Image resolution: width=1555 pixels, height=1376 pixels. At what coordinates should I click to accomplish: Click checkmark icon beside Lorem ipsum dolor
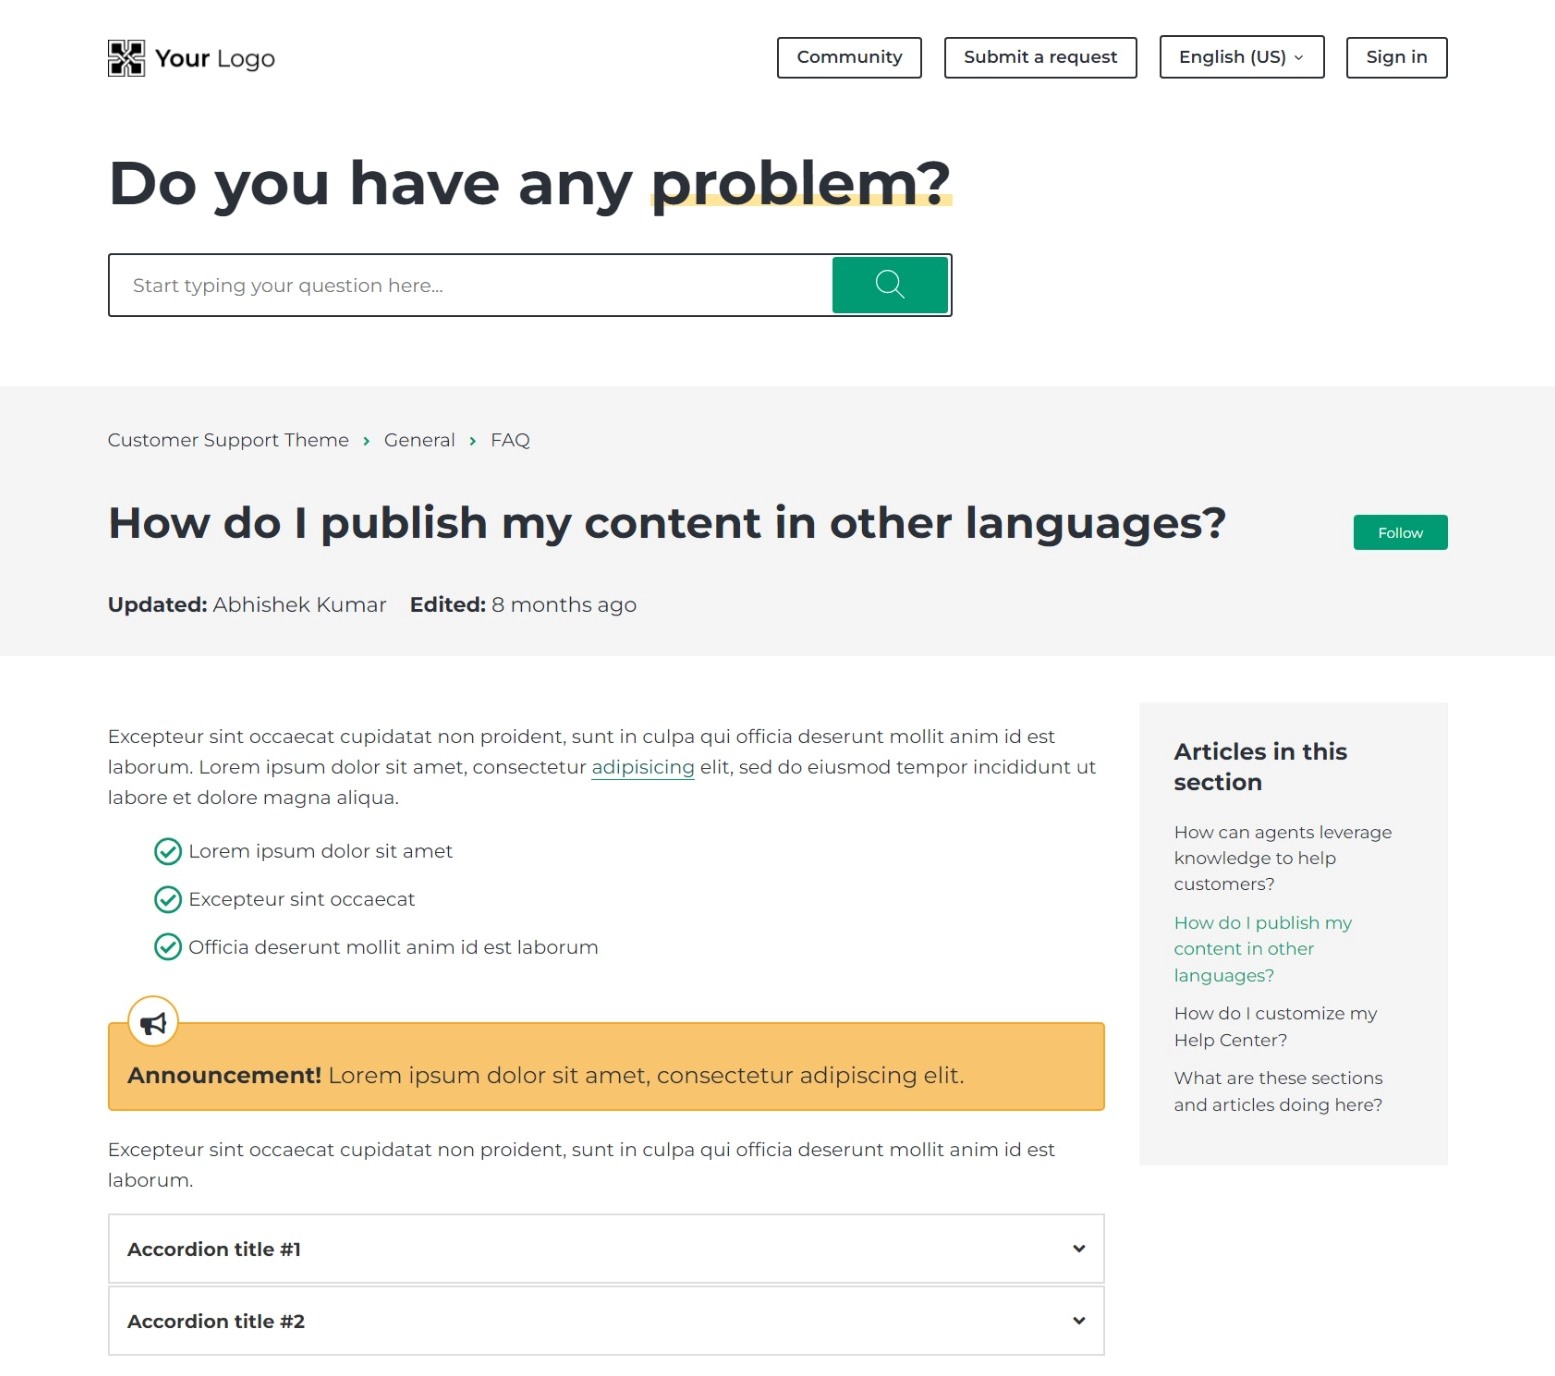coord(167,851)
